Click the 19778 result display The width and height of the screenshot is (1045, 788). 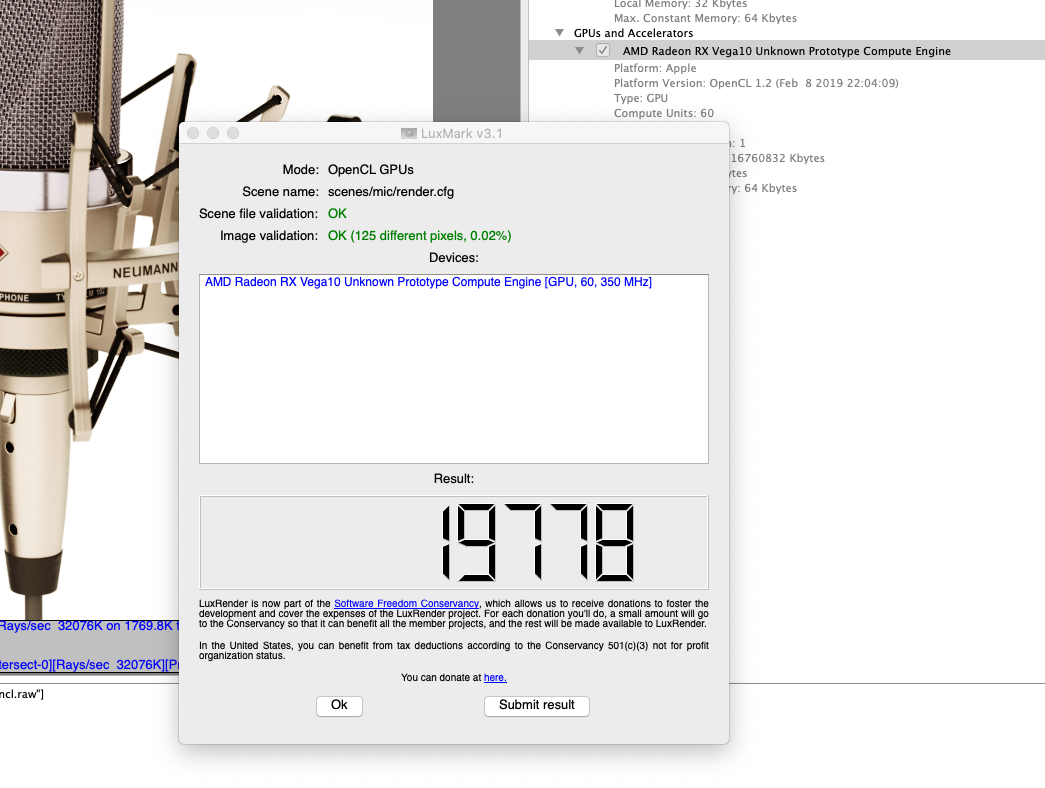tap(453, 542)
